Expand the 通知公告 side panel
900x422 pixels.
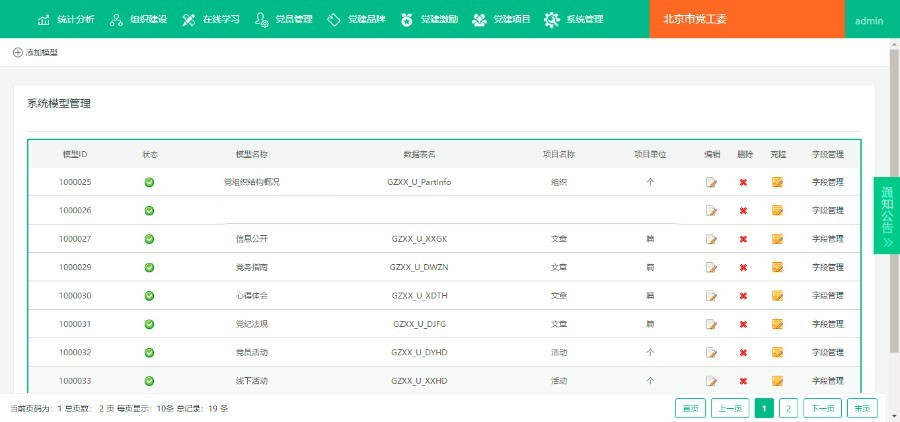tap(887, 215)
